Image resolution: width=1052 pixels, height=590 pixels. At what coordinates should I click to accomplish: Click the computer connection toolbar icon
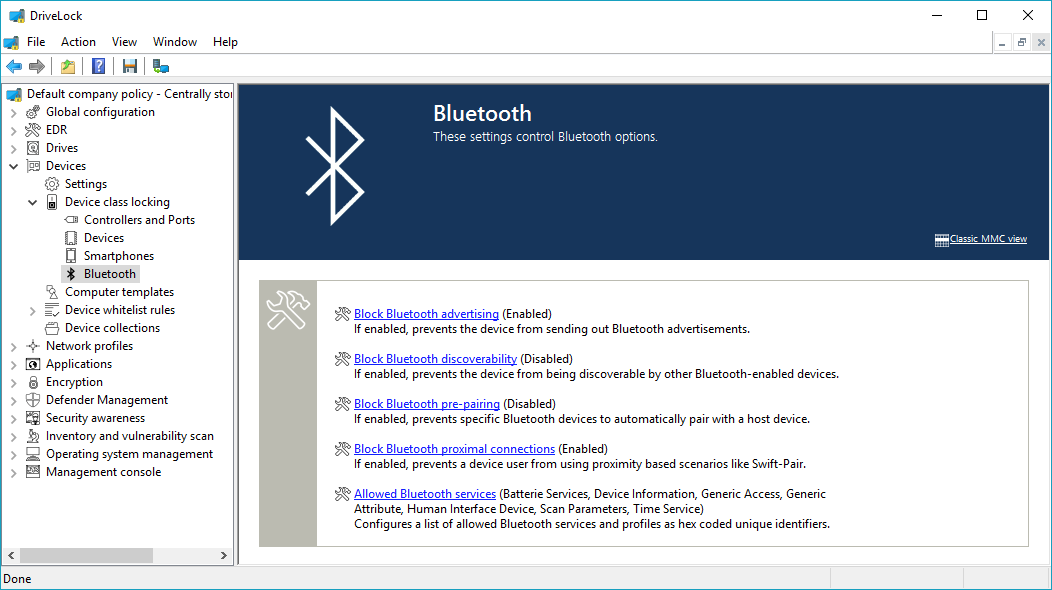160,66
